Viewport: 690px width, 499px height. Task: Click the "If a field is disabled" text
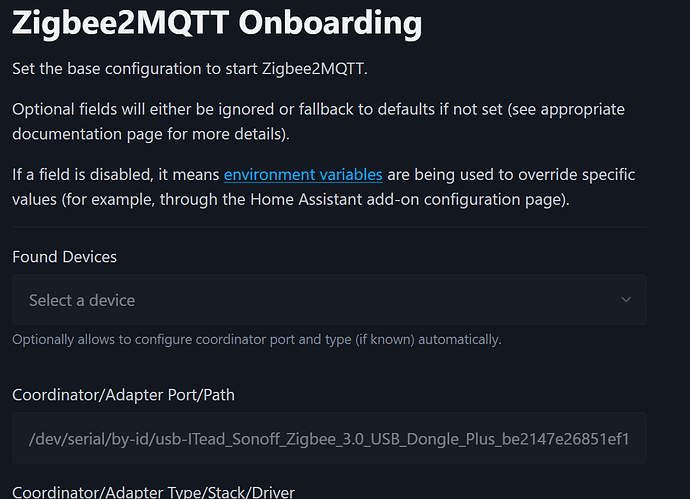(x=115, y=175)
